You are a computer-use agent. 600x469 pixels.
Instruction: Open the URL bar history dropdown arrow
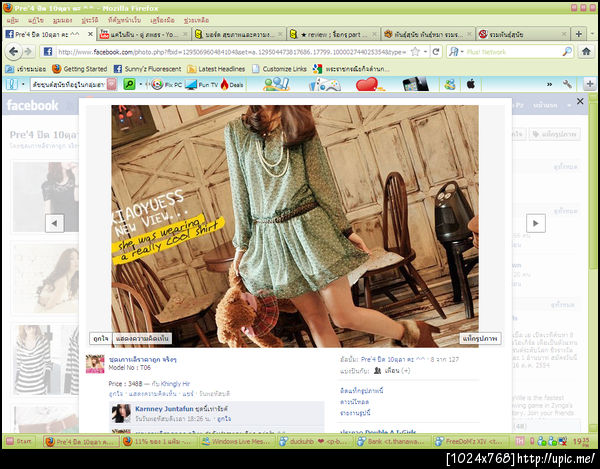coord(425,52)
